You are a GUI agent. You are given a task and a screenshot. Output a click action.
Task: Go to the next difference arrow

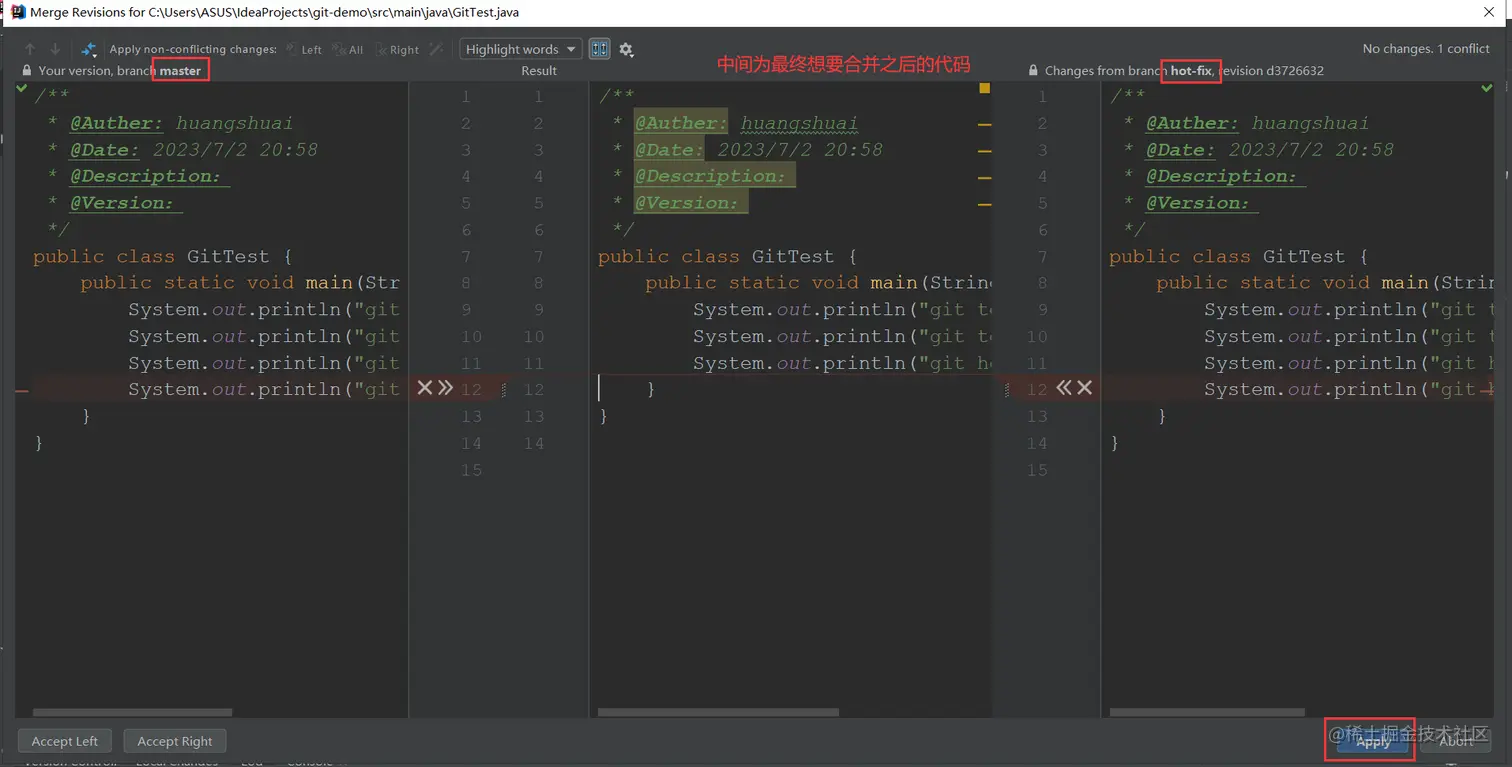click(x=55, y=49)
